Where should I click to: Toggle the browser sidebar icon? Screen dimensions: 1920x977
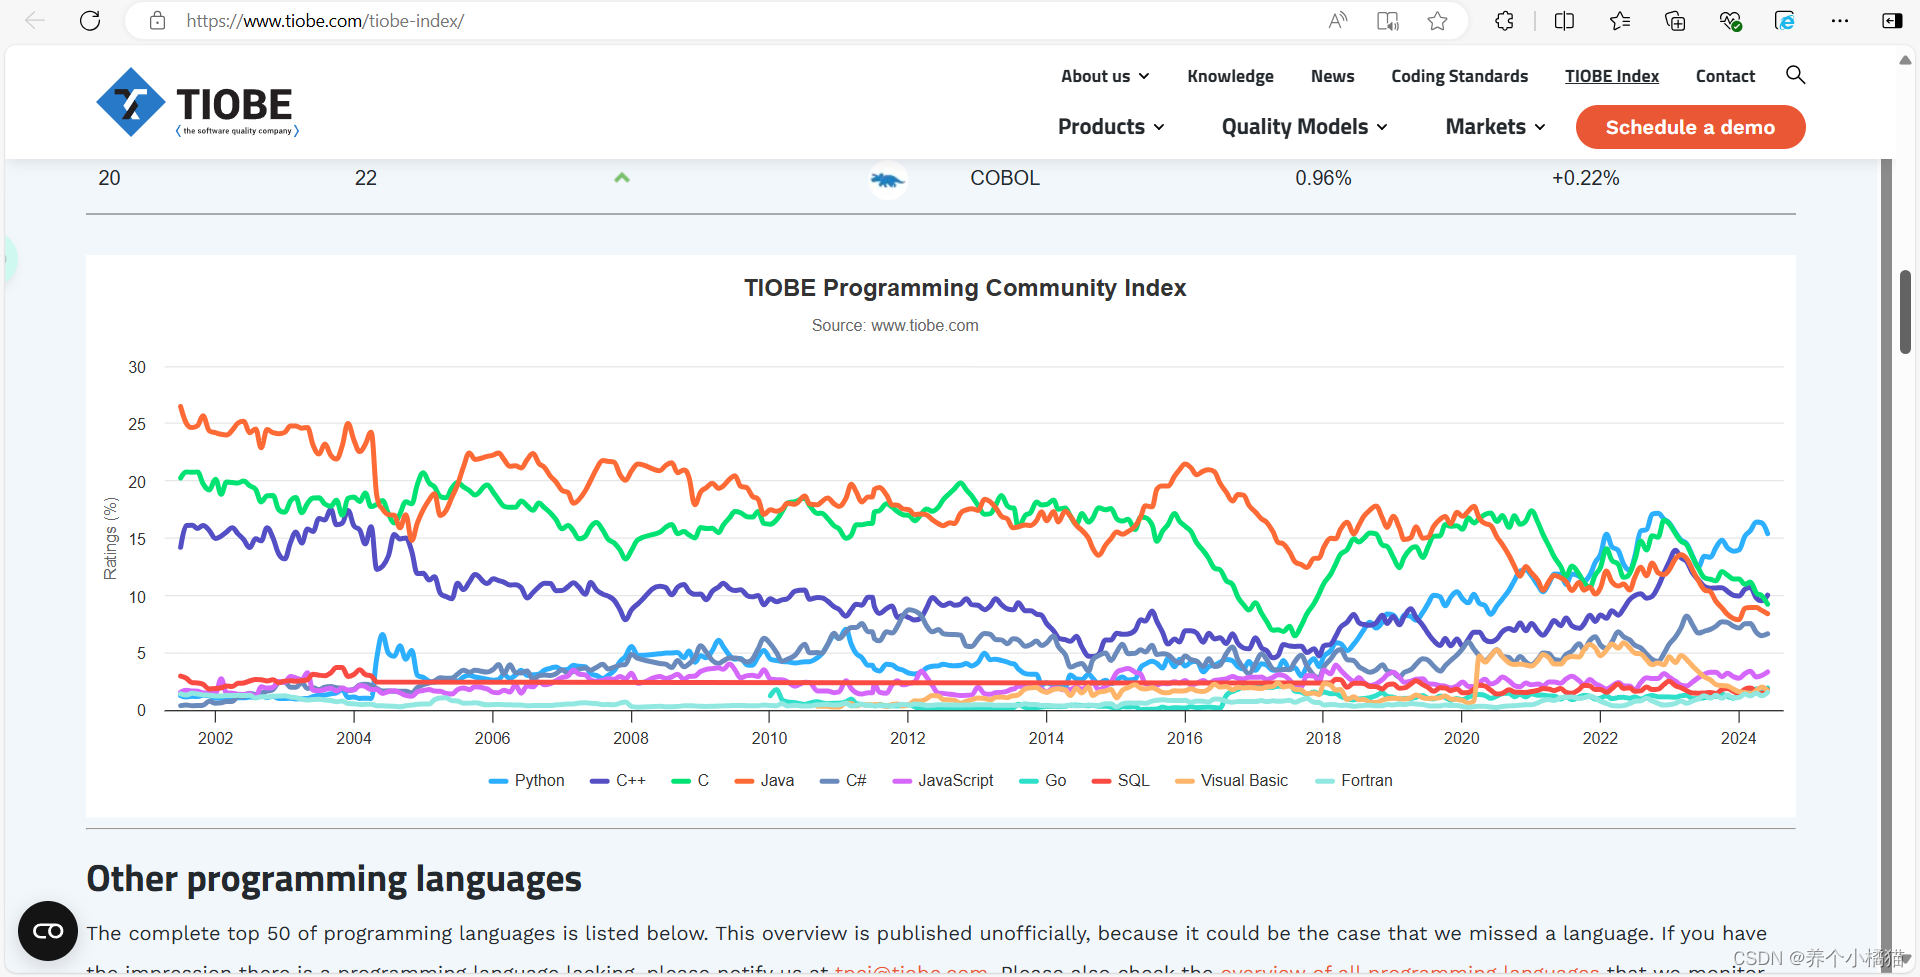(1892, 21)
